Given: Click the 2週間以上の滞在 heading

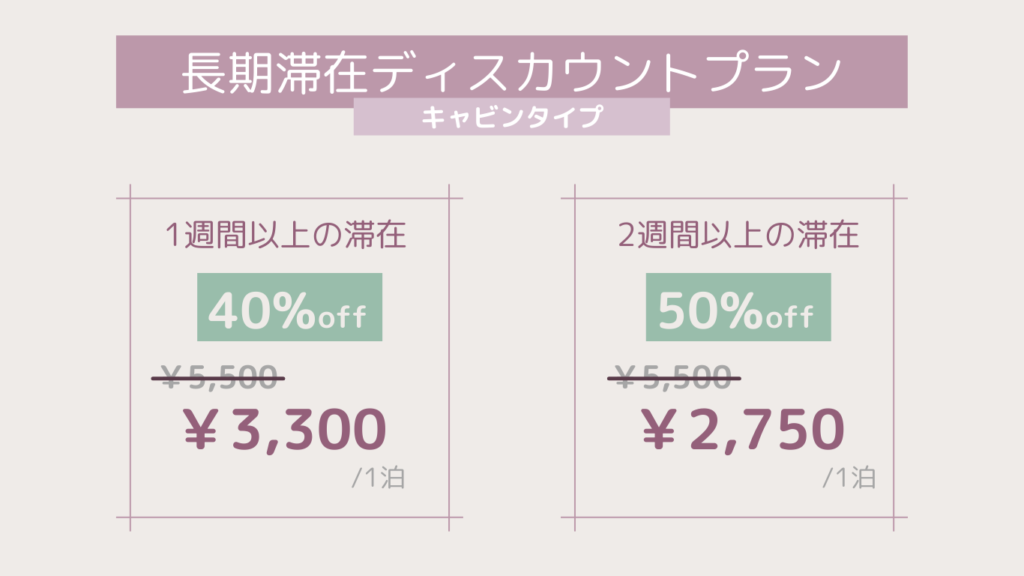Looking at the screenshot, I should click(738, 234).
